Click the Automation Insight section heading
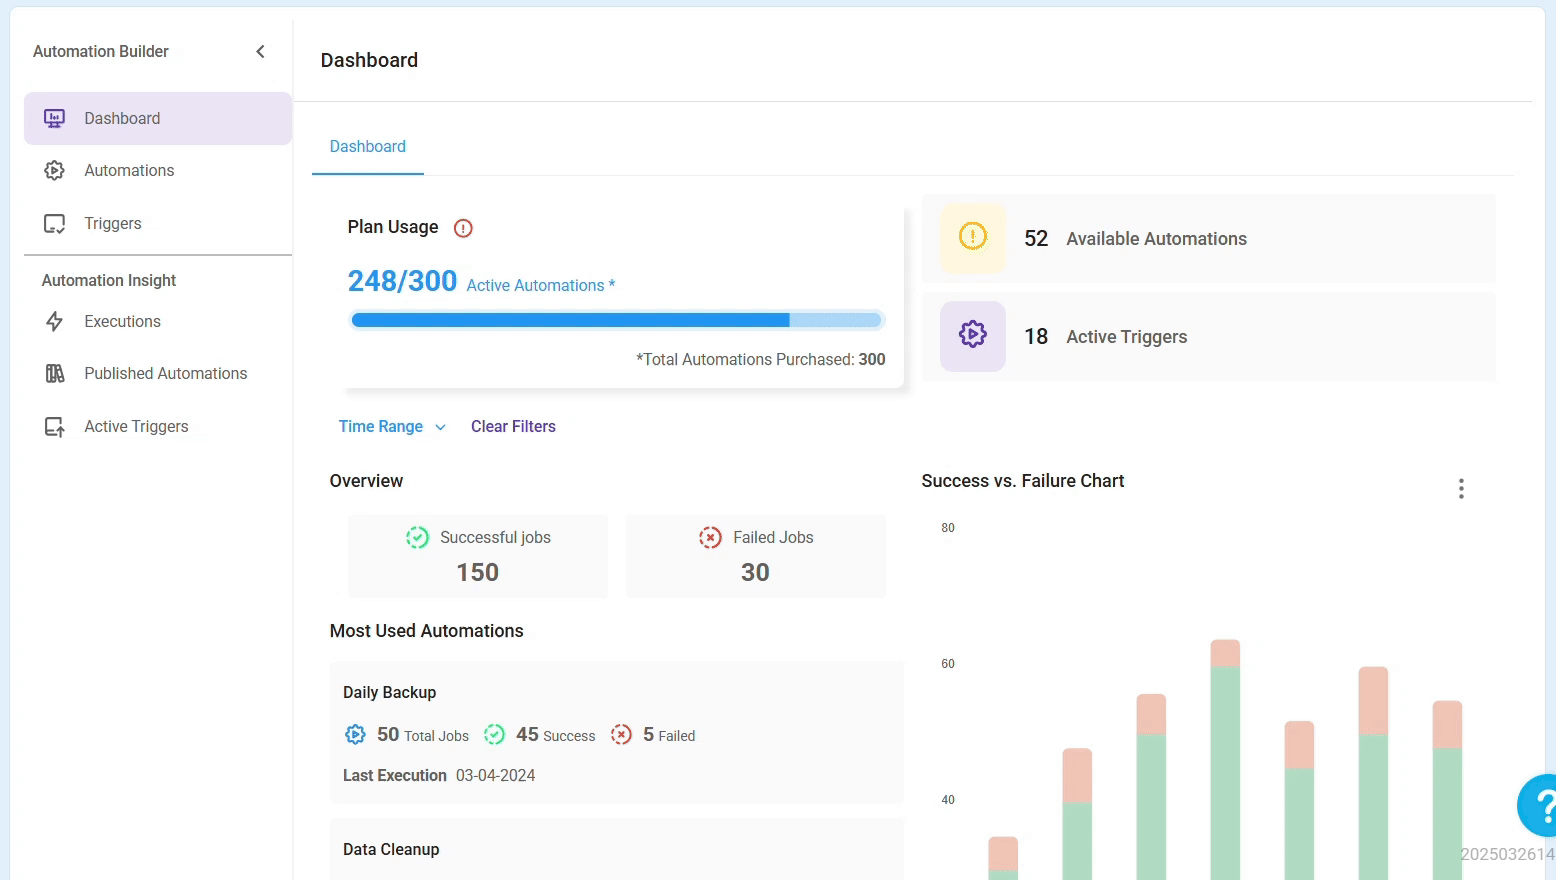Image resolution: width=1556 pixels, height=880 pixels. point(109,281)
